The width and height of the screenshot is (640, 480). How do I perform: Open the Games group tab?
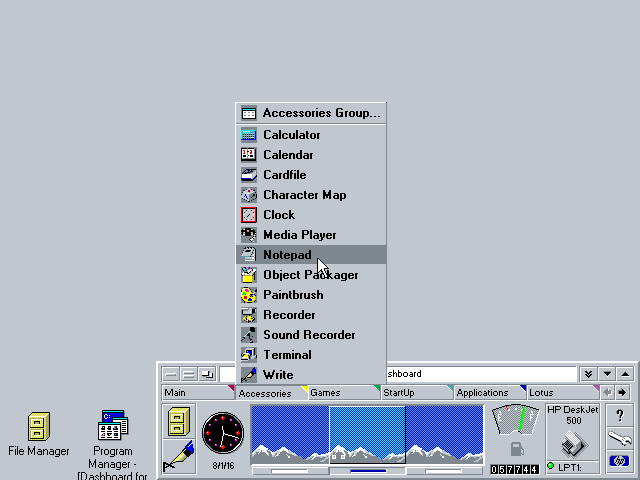[x=344, y=393]
